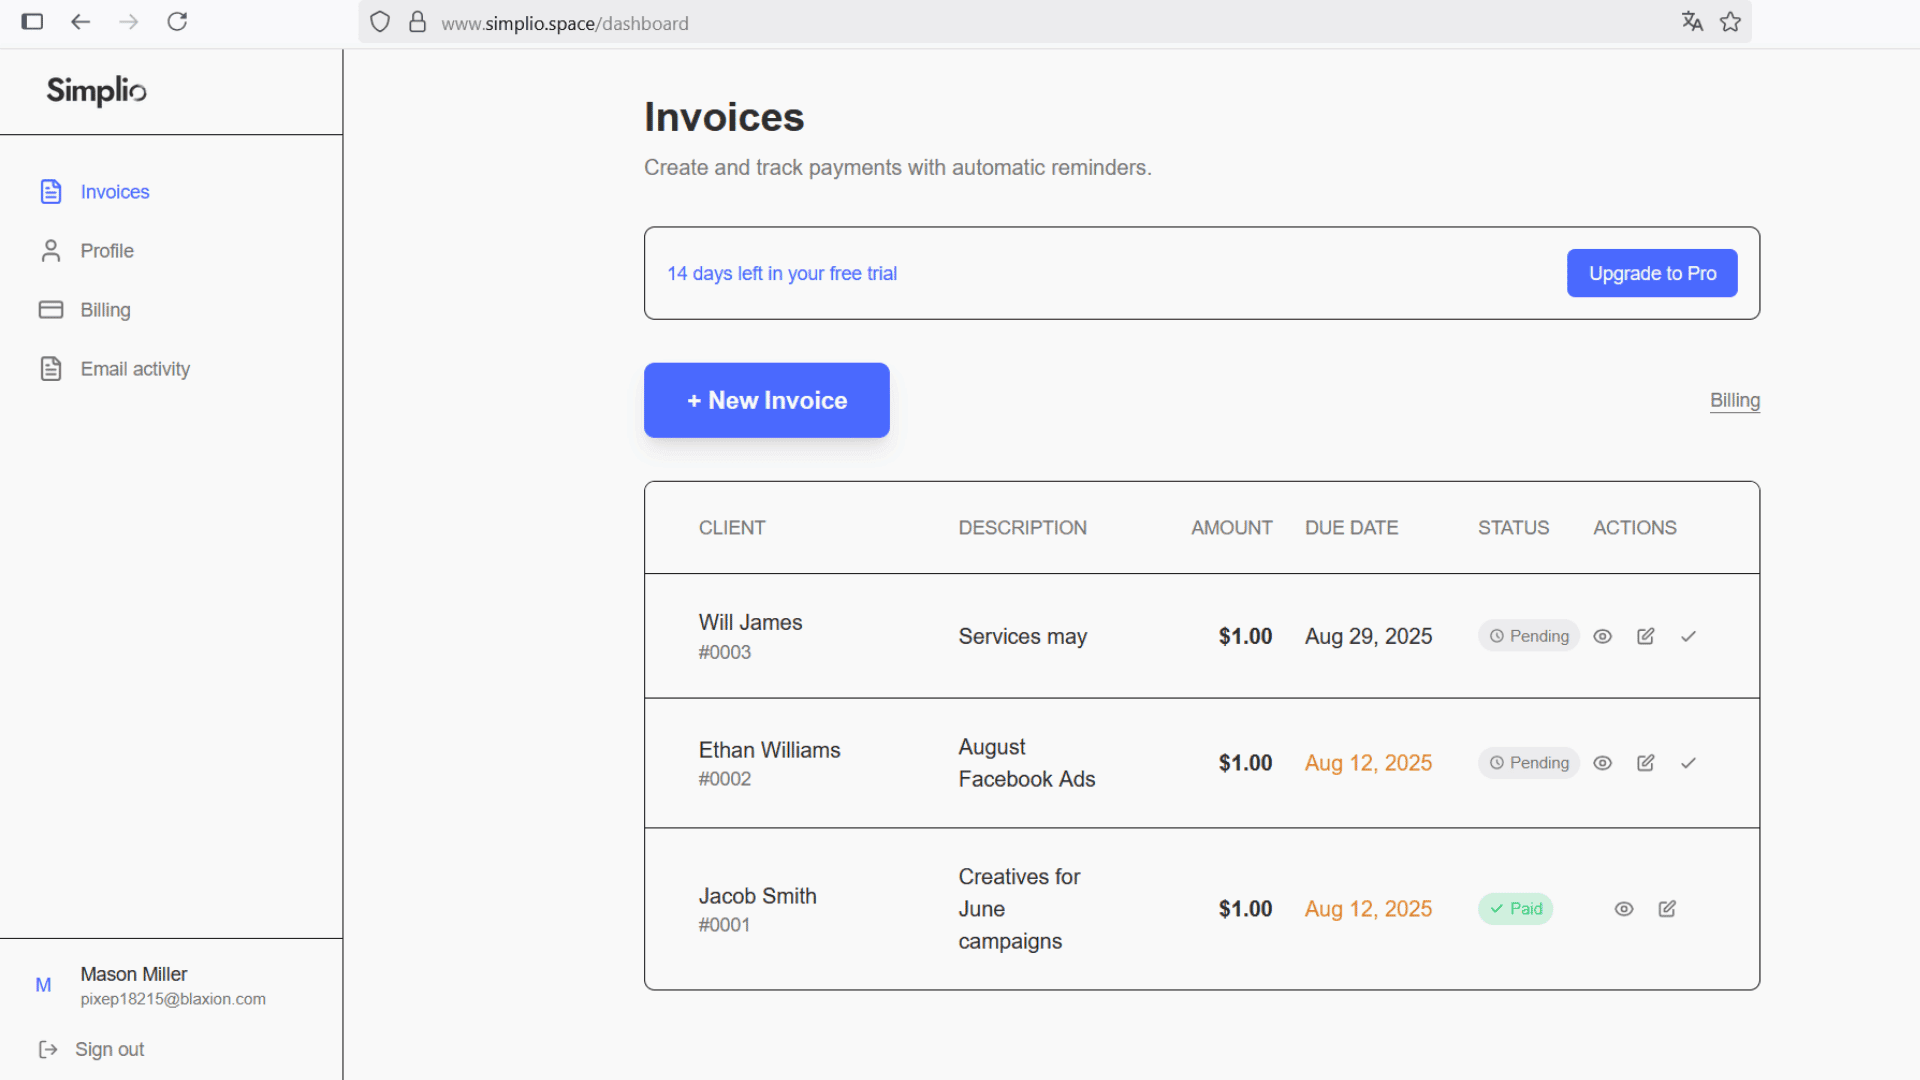Bookmark the page with the star icon
The image size is (1920, 1080).
coord(1731,21)
